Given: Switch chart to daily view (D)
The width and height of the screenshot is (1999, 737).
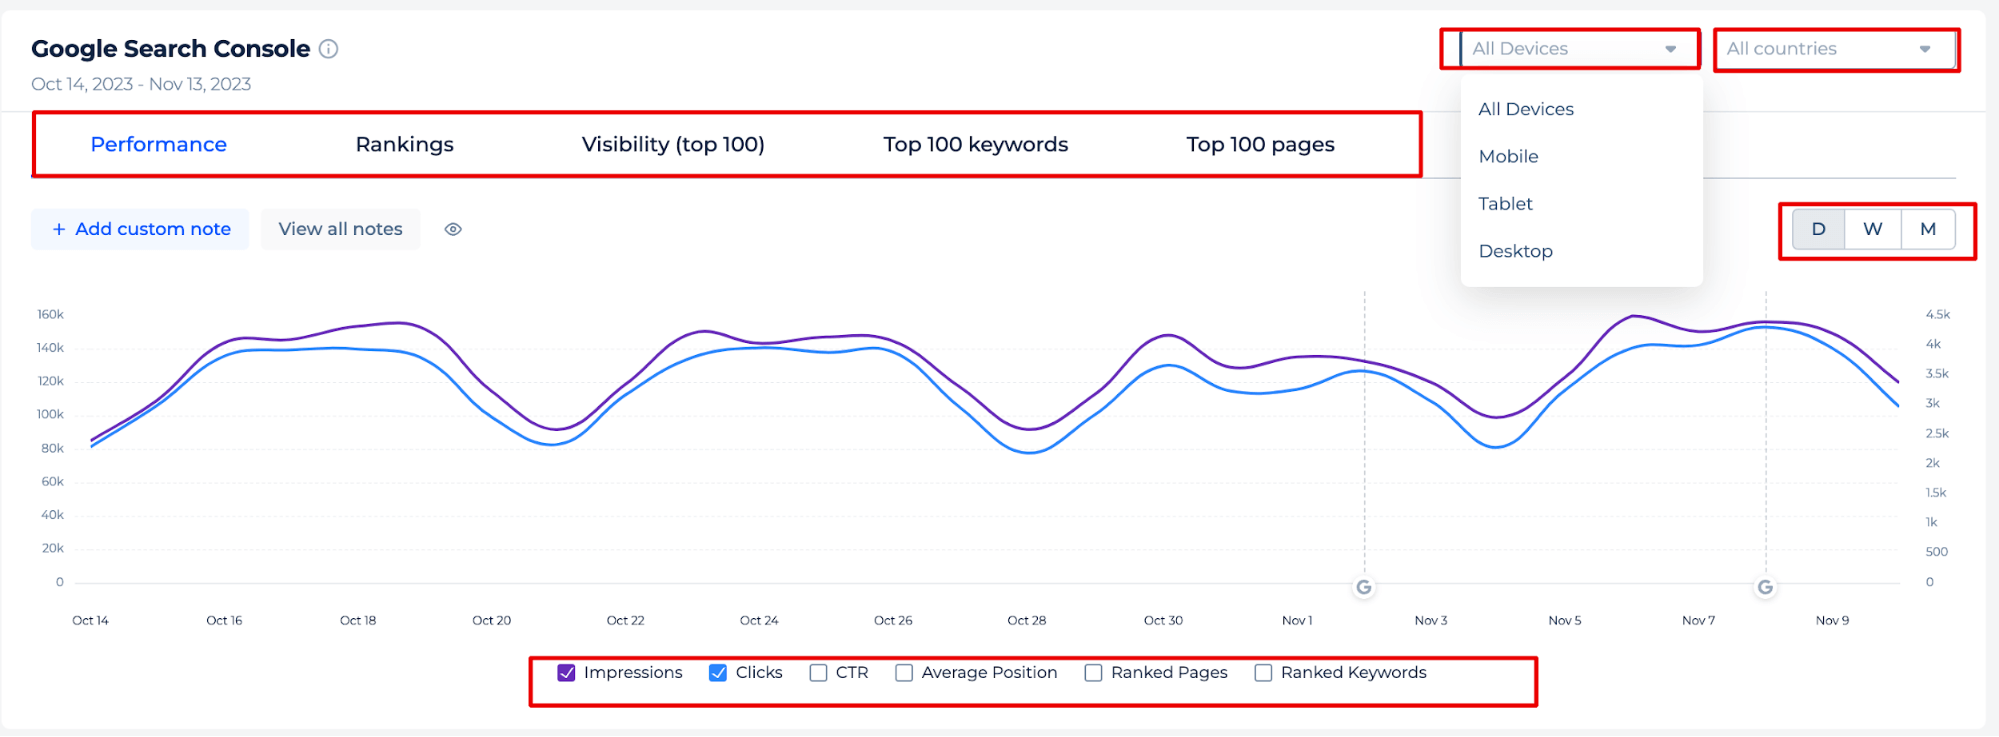Looking at the screenshot, I should coord(1818,229).
